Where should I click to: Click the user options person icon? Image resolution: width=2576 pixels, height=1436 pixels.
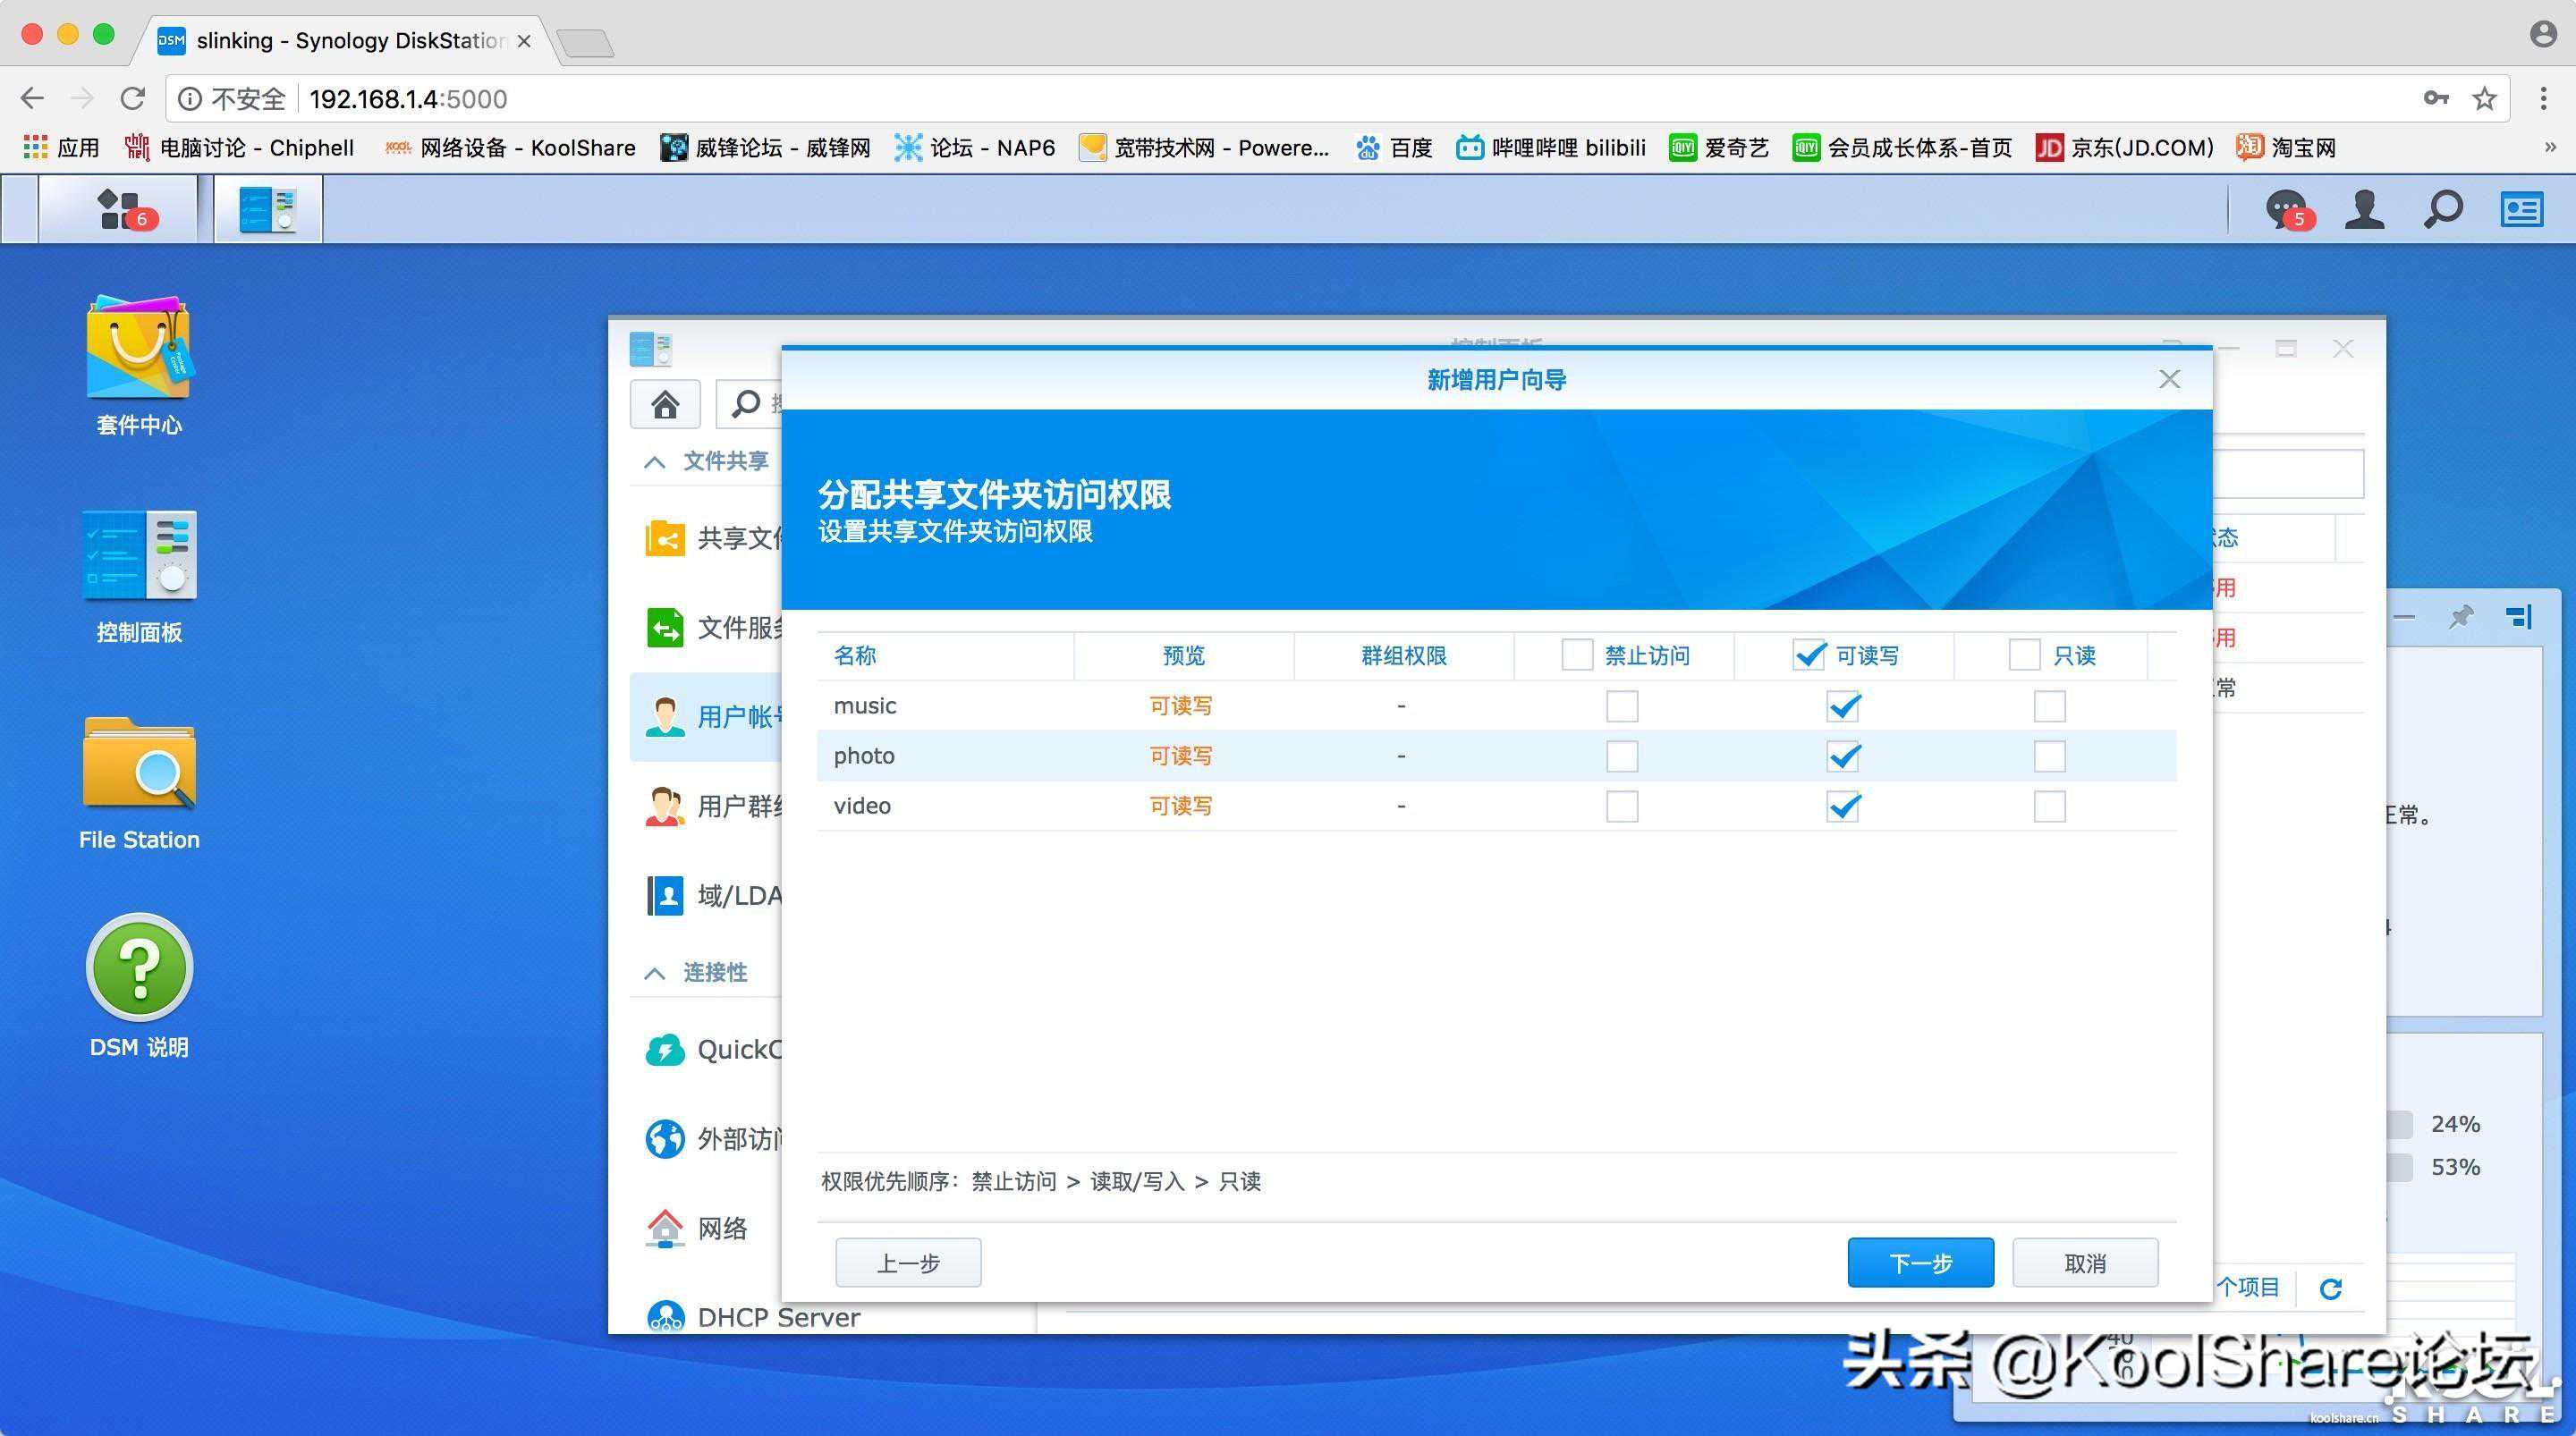2365,209
